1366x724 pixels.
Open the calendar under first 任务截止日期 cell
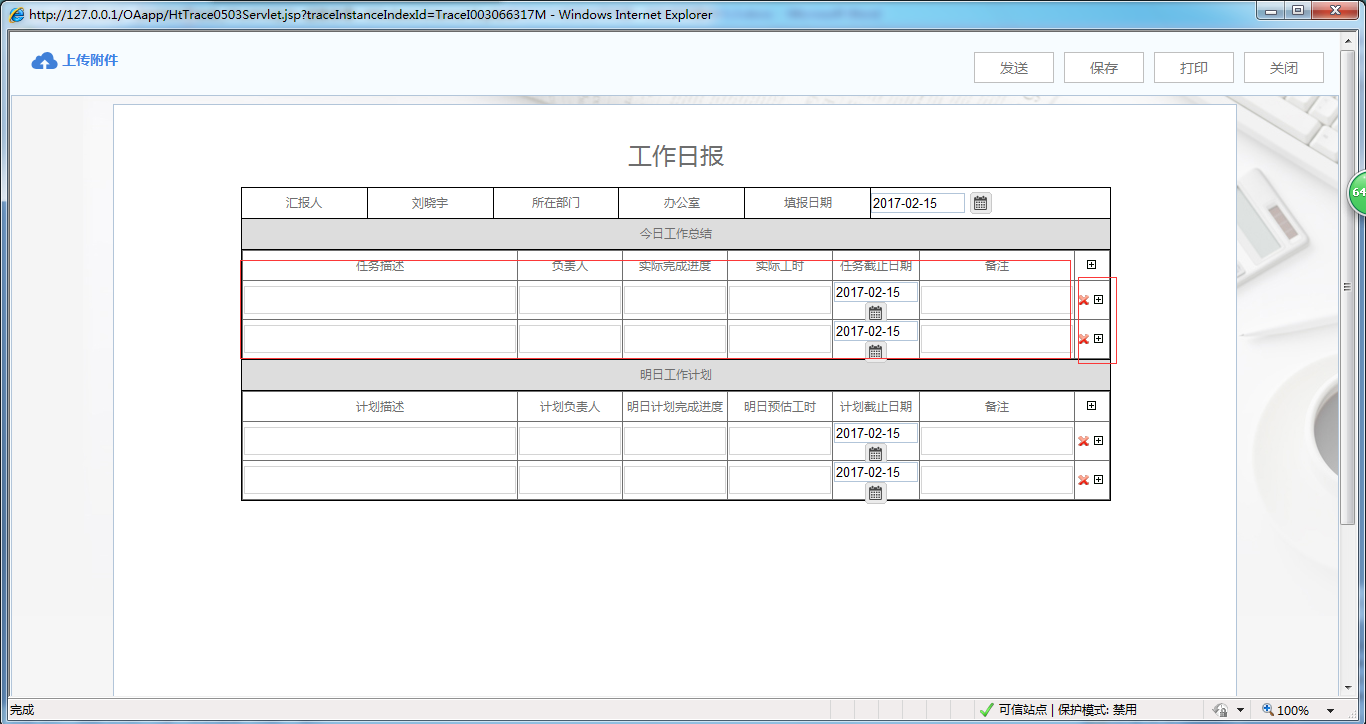[875, 311]
